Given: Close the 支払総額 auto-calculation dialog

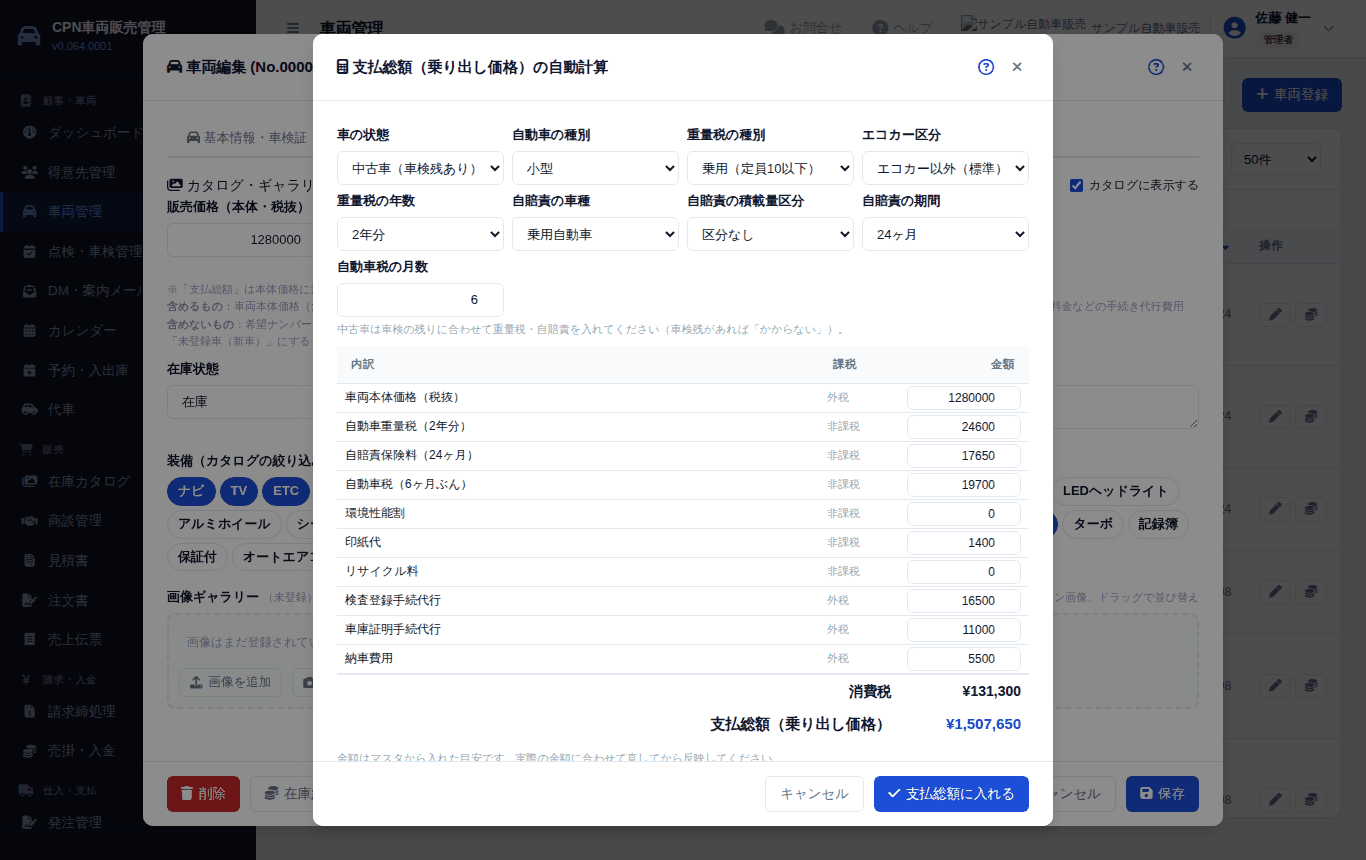Looking at the screenshot, I should point(1017,67).
